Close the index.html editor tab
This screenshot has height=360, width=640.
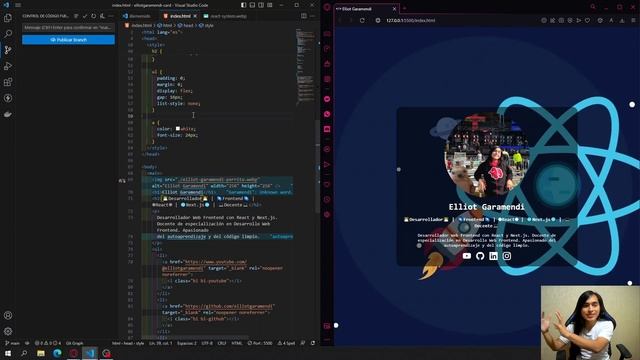coord(195,16)
